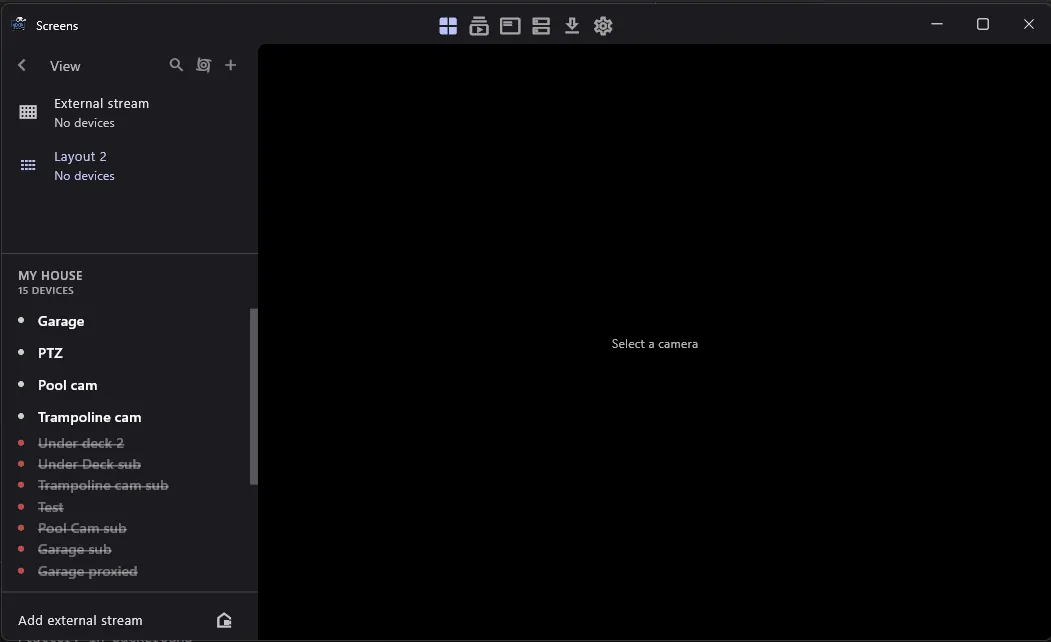This screenshot has width=1051, height=642.
Task: Click the download icon in top toolbar
Action: coord(572,26)
